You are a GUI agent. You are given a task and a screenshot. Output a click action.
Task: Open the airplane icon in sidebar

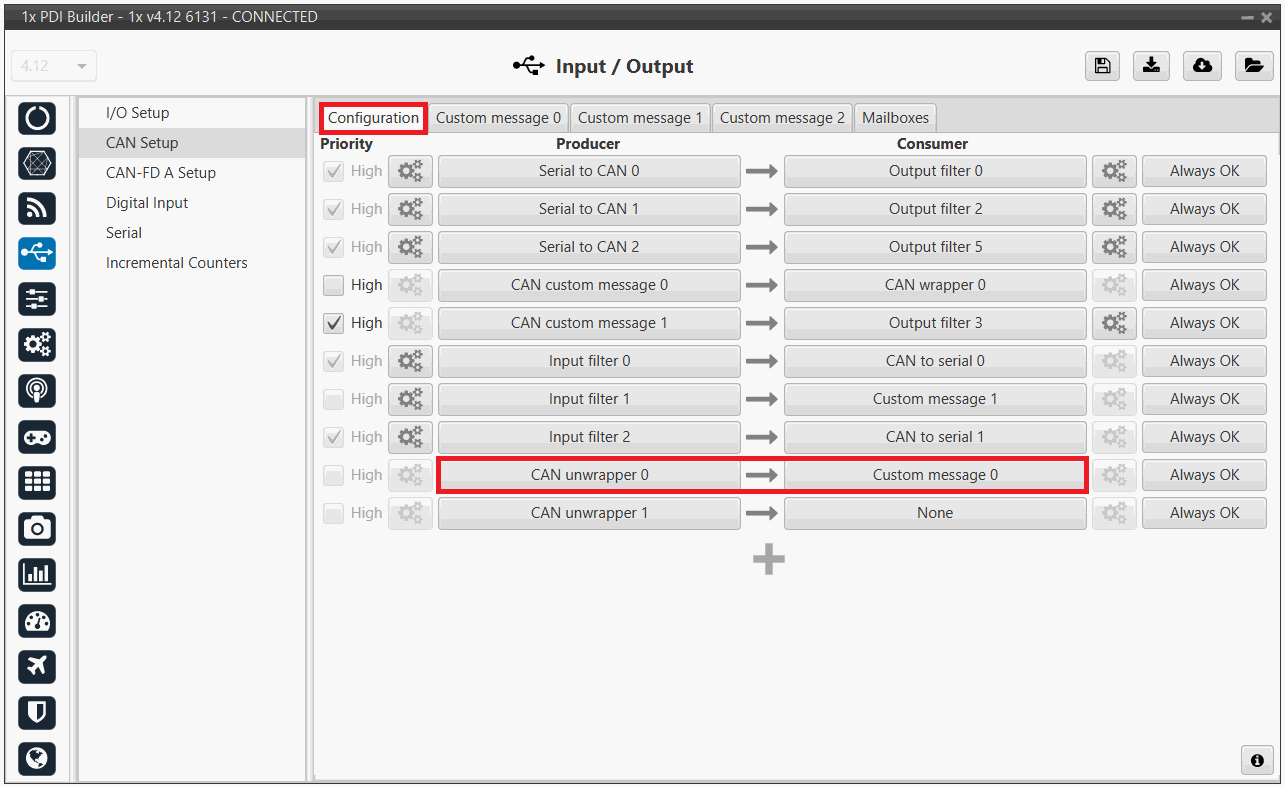pos(37,666)
